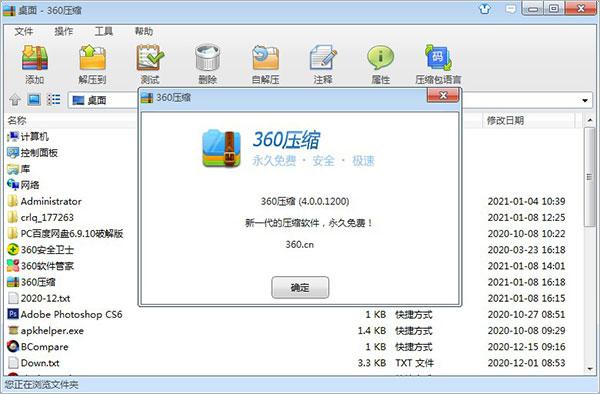This screenshot has height=394, width=600.
Task: Click the 测试 (Test) toolbar icon
Action: tap(150, 57)
